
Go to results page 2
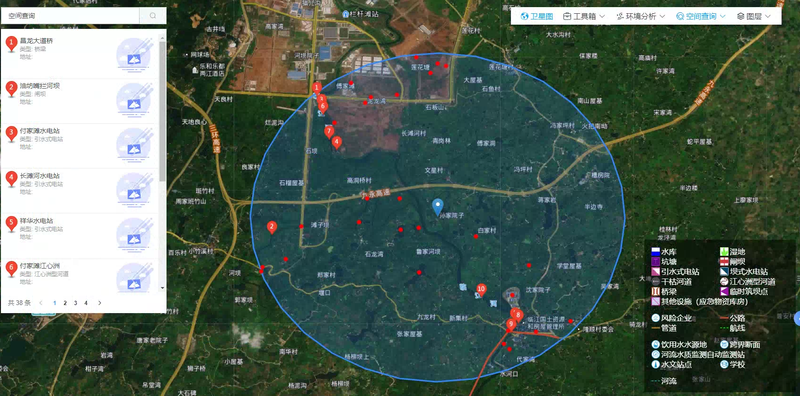coord(65,303)
